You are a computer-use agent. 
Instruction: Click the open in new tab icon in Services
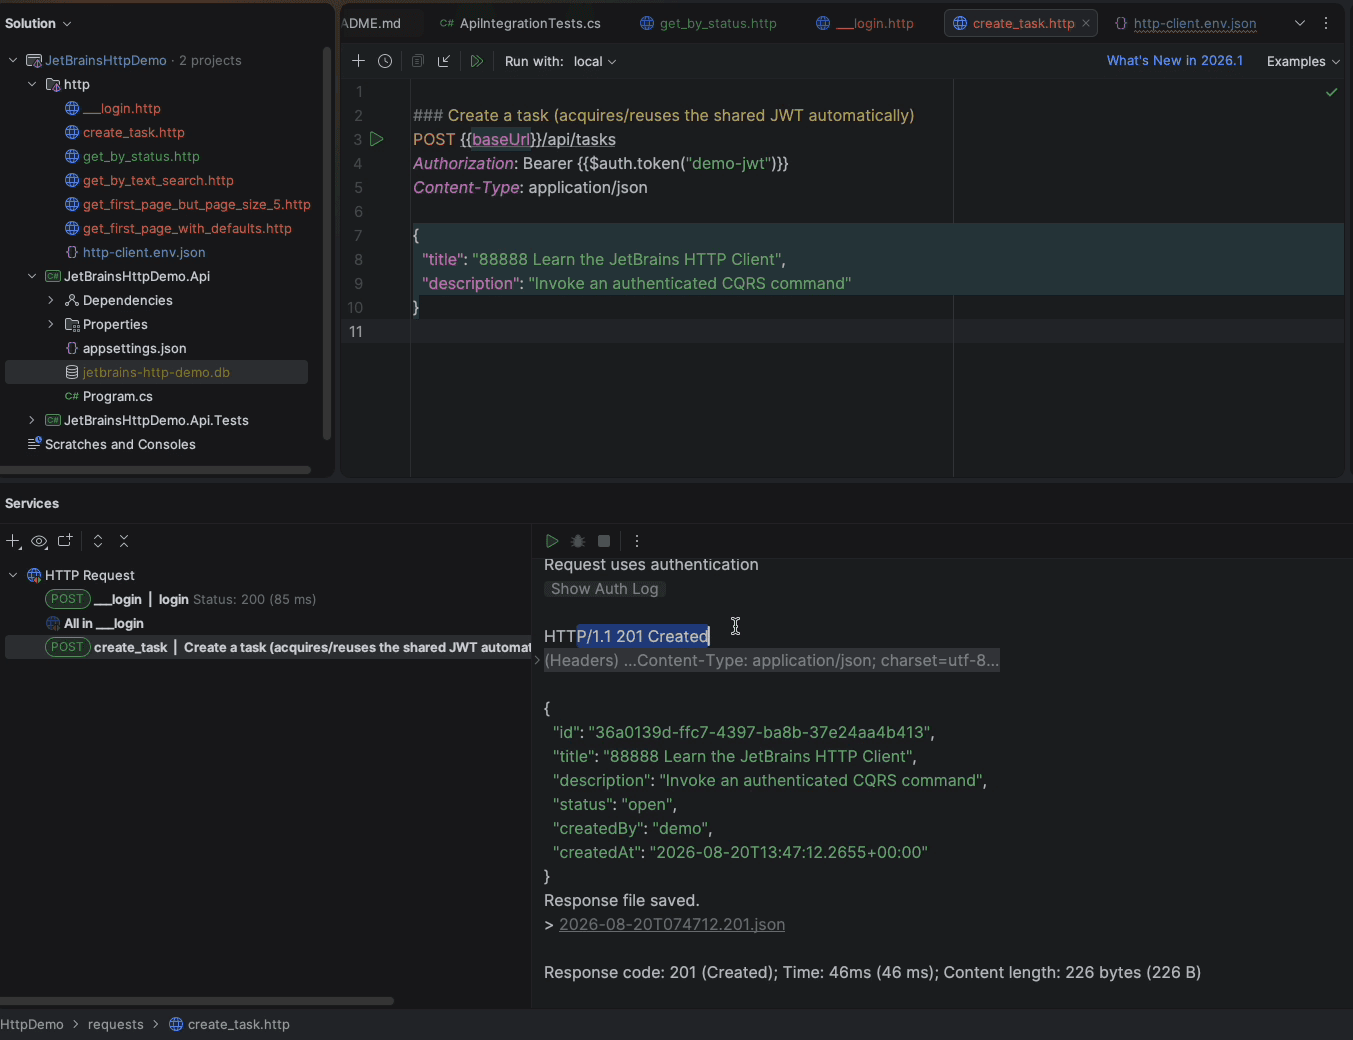click(65, 541)
